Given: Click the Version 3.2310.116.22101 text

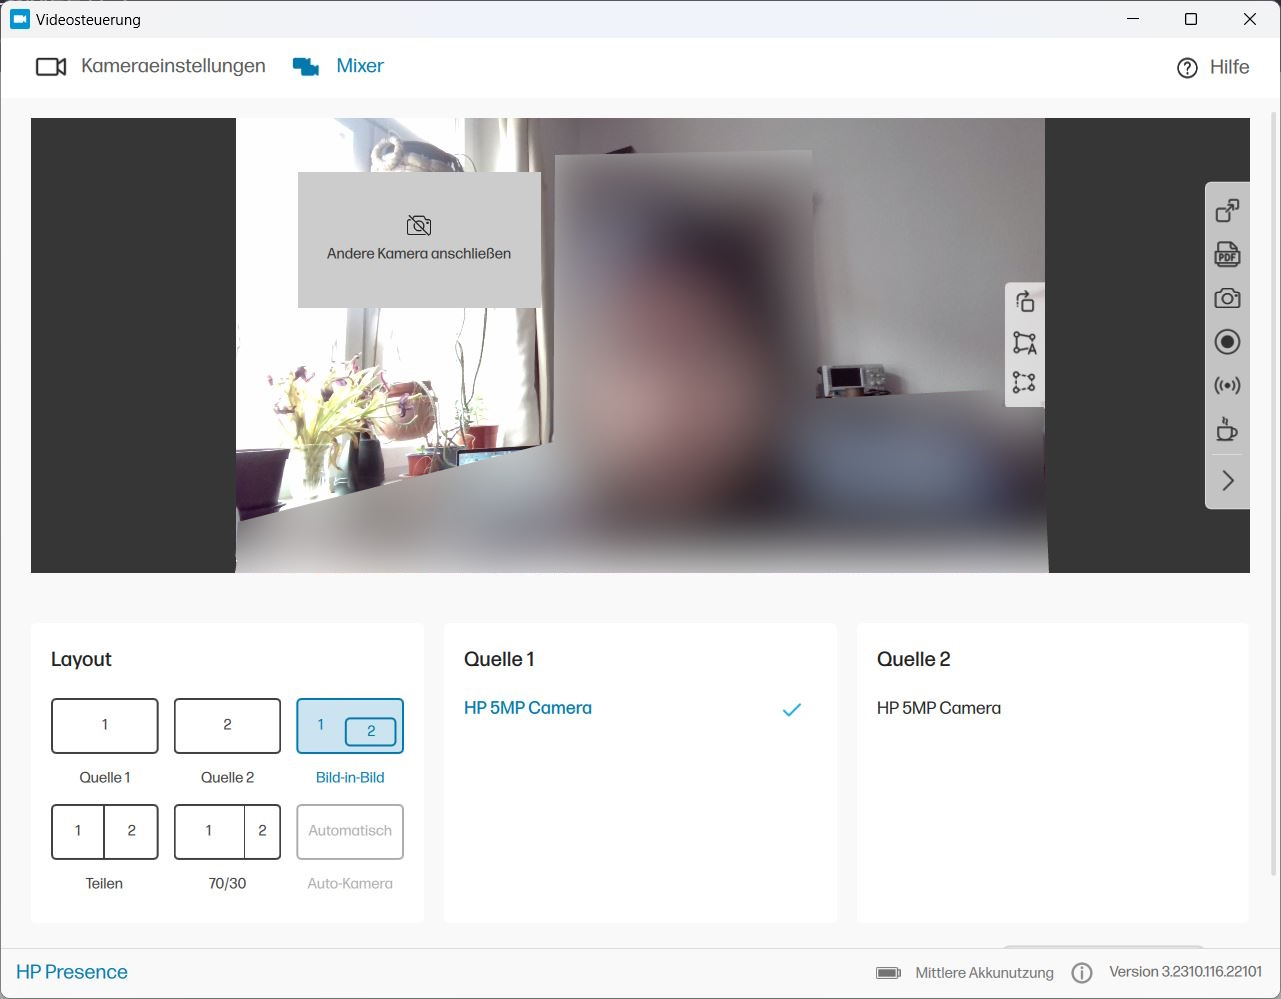Looking at the screenshot, I should (x=1185, y=972).
